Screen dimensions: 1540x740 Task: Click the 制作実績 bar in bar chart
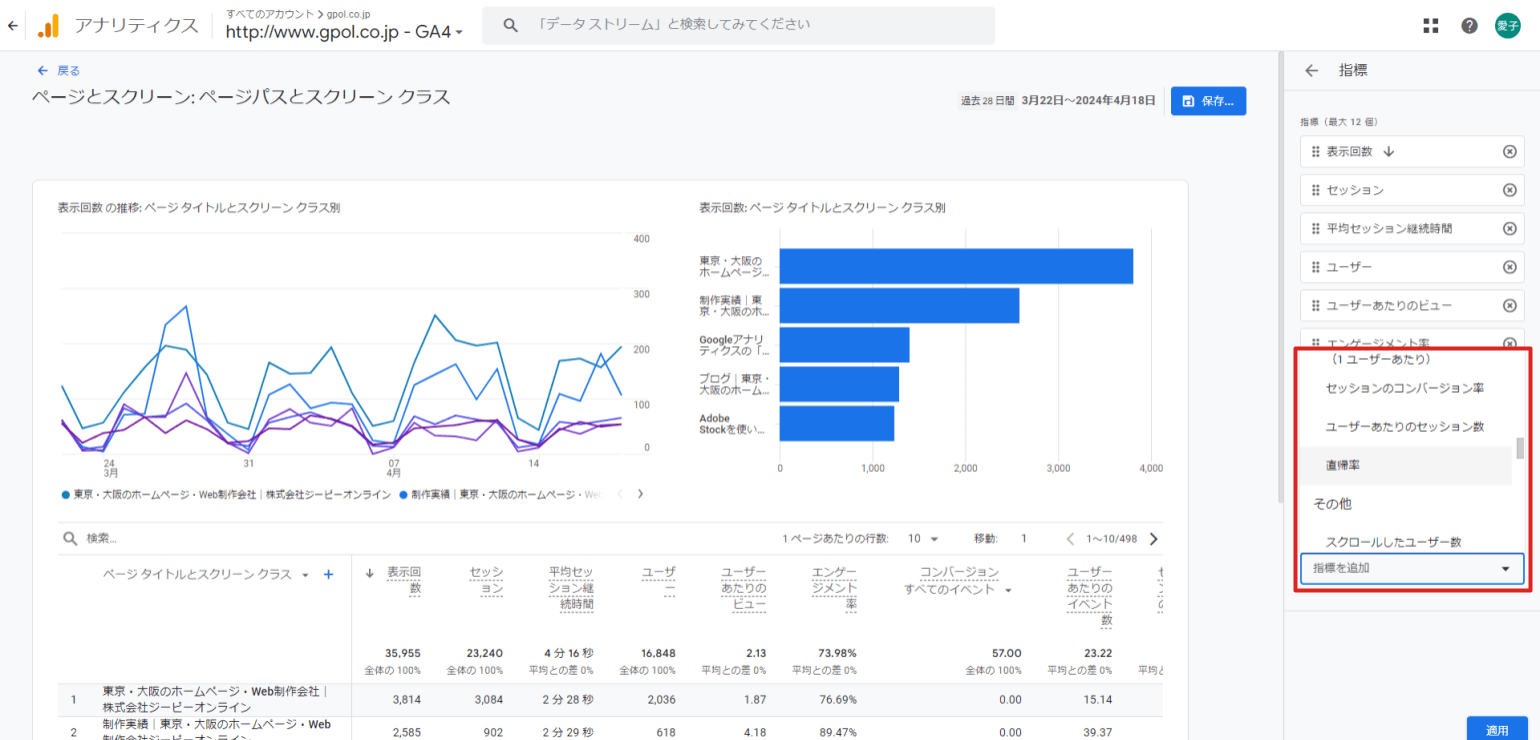coord(899,305)
